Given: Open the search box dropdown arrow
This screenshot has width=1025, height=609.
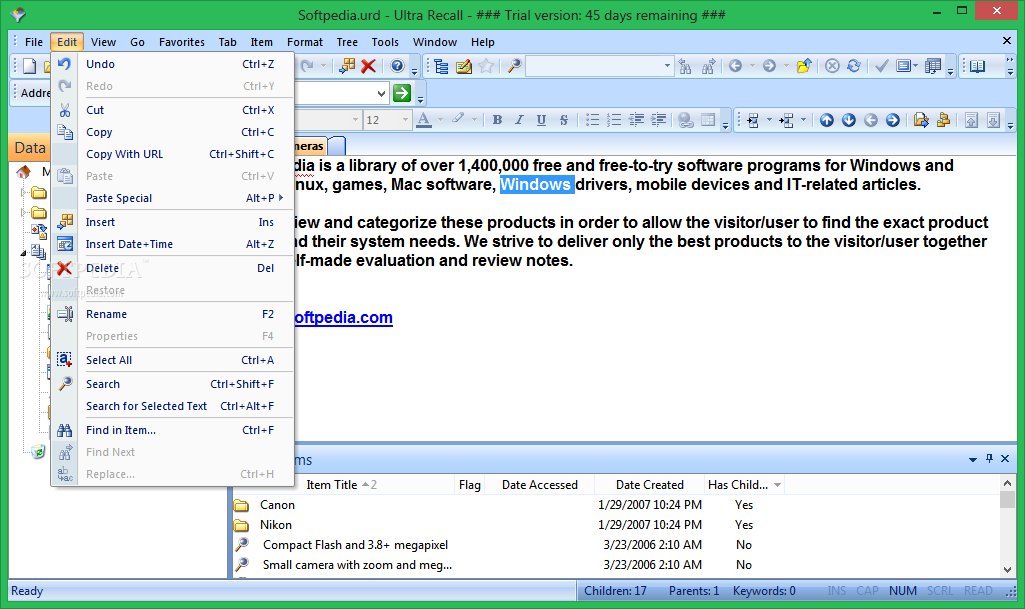Looking at the screenshot, I should click(x=667, y=66).
